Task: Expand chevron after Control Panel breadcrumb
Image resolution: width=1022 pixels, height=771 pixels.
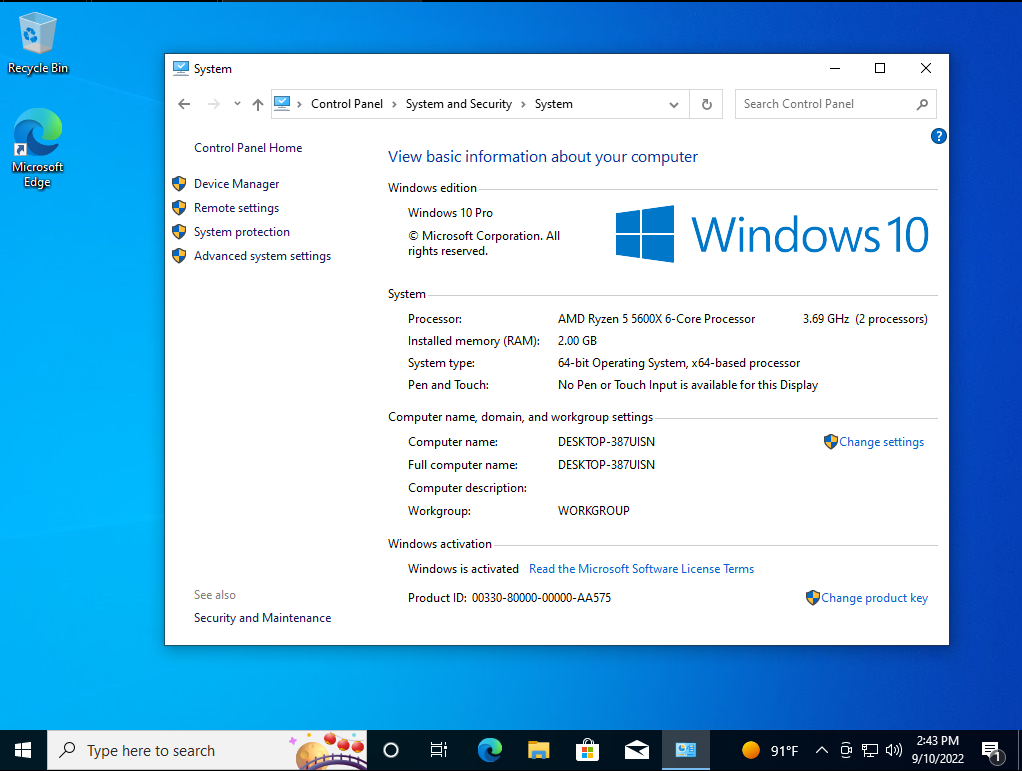Action: tap(394, 104)
